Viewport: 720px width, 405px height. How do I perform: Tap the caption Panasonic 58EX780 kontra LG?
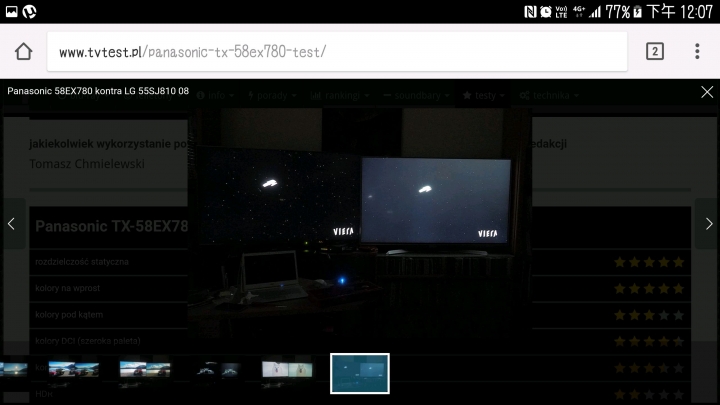tap(98, 91)
